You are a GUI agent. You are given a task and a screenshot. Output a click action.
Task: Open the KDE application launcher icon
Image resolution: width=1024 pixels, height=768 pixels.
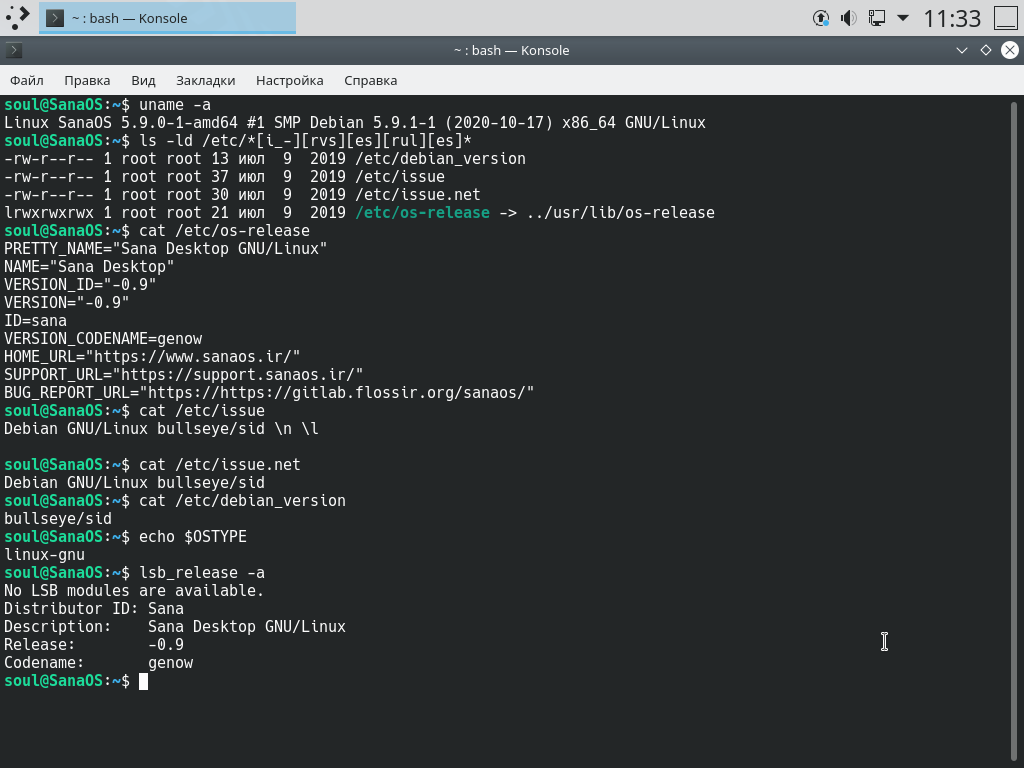click(x=17, y=18)
